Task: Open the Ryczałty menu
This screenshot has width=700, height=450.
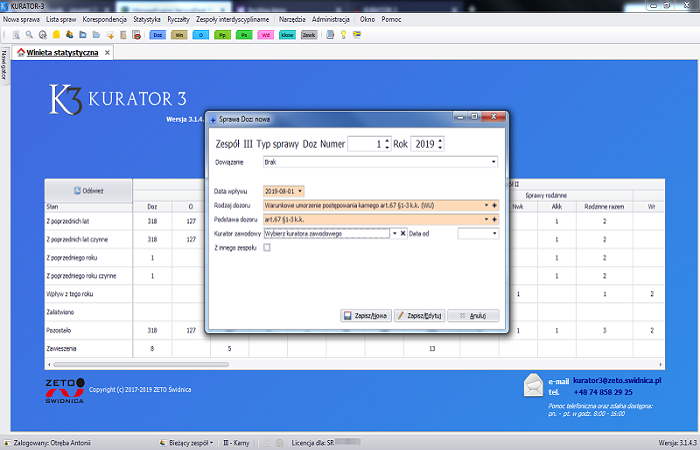Action: pyautogui.click(x=178, y=19)
